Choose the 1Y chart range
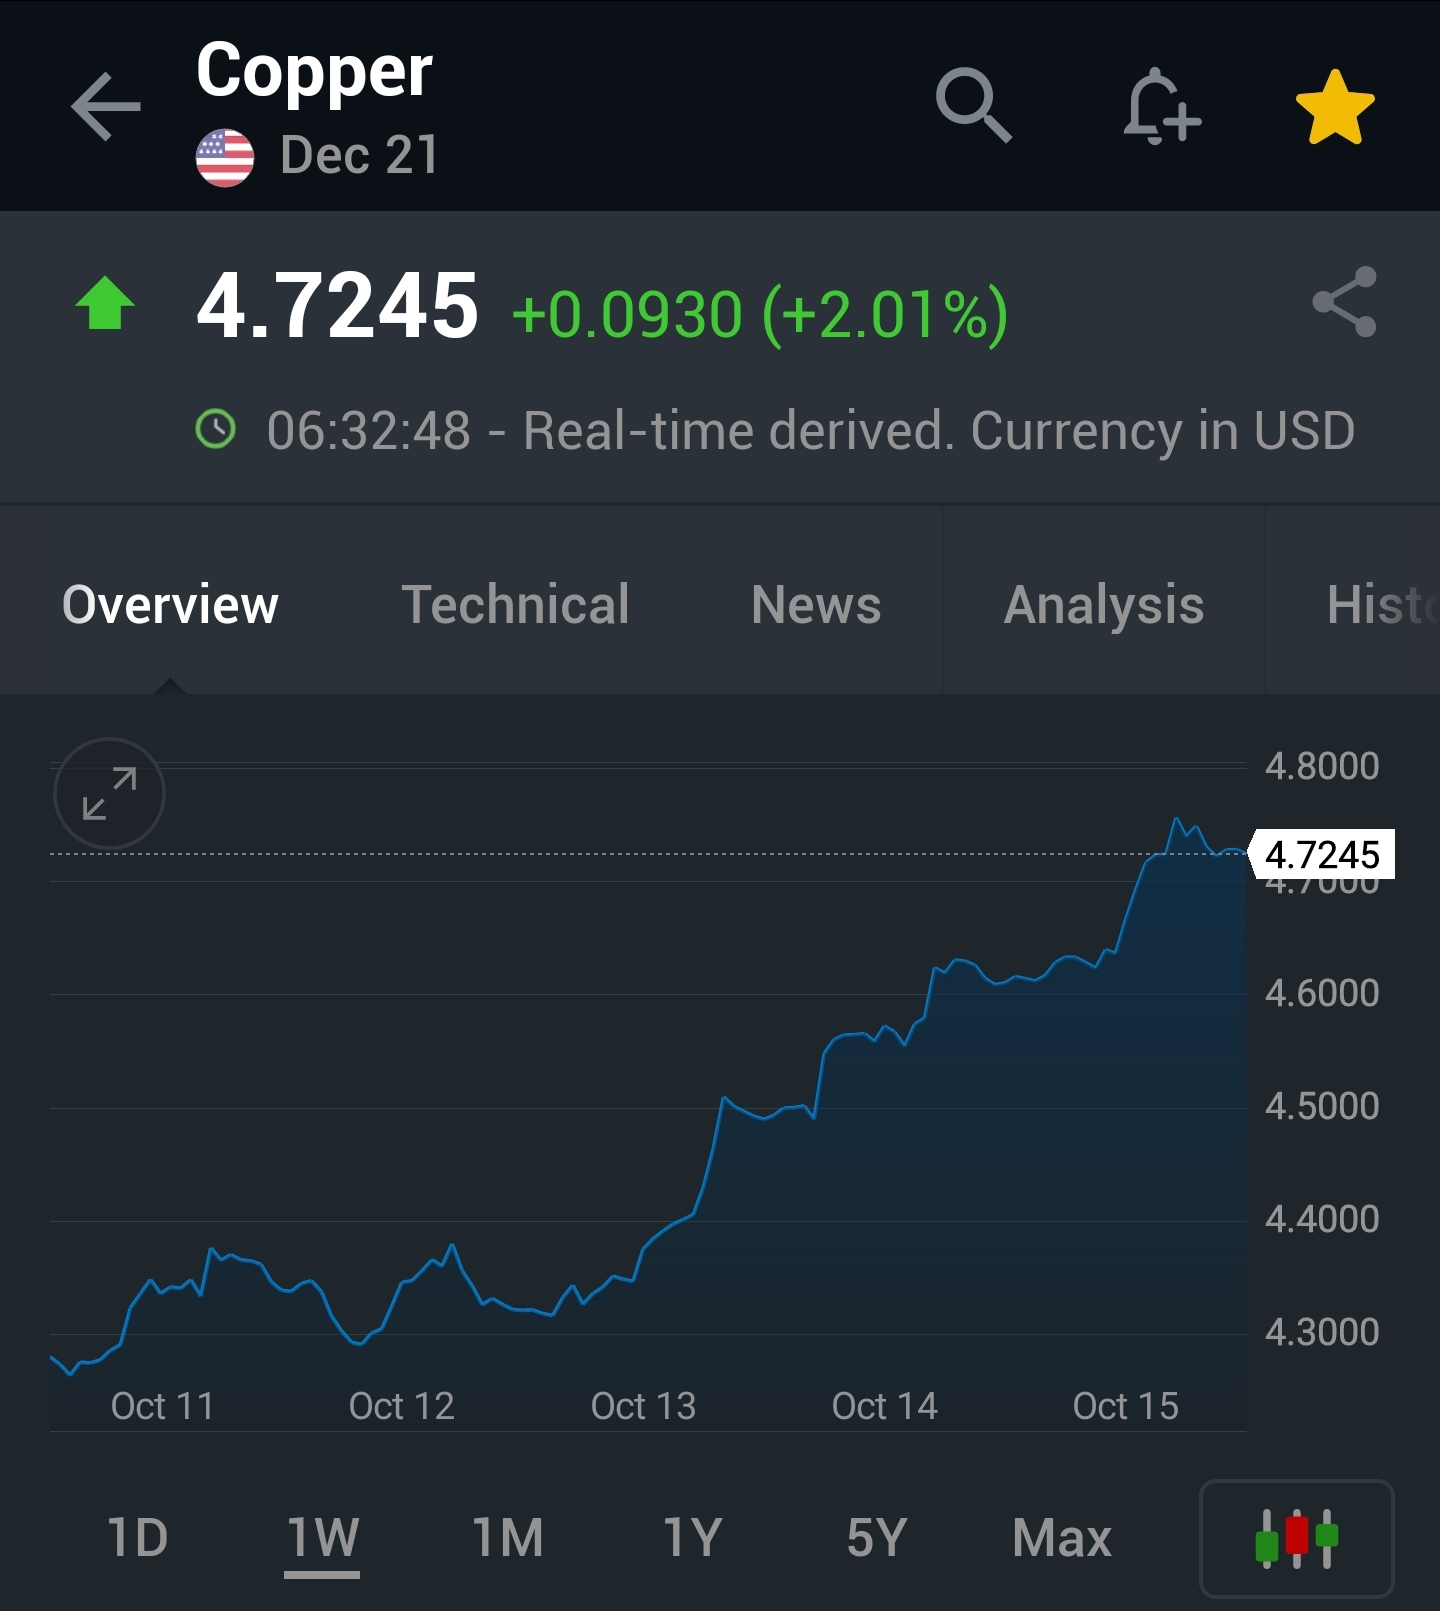 692,1538
